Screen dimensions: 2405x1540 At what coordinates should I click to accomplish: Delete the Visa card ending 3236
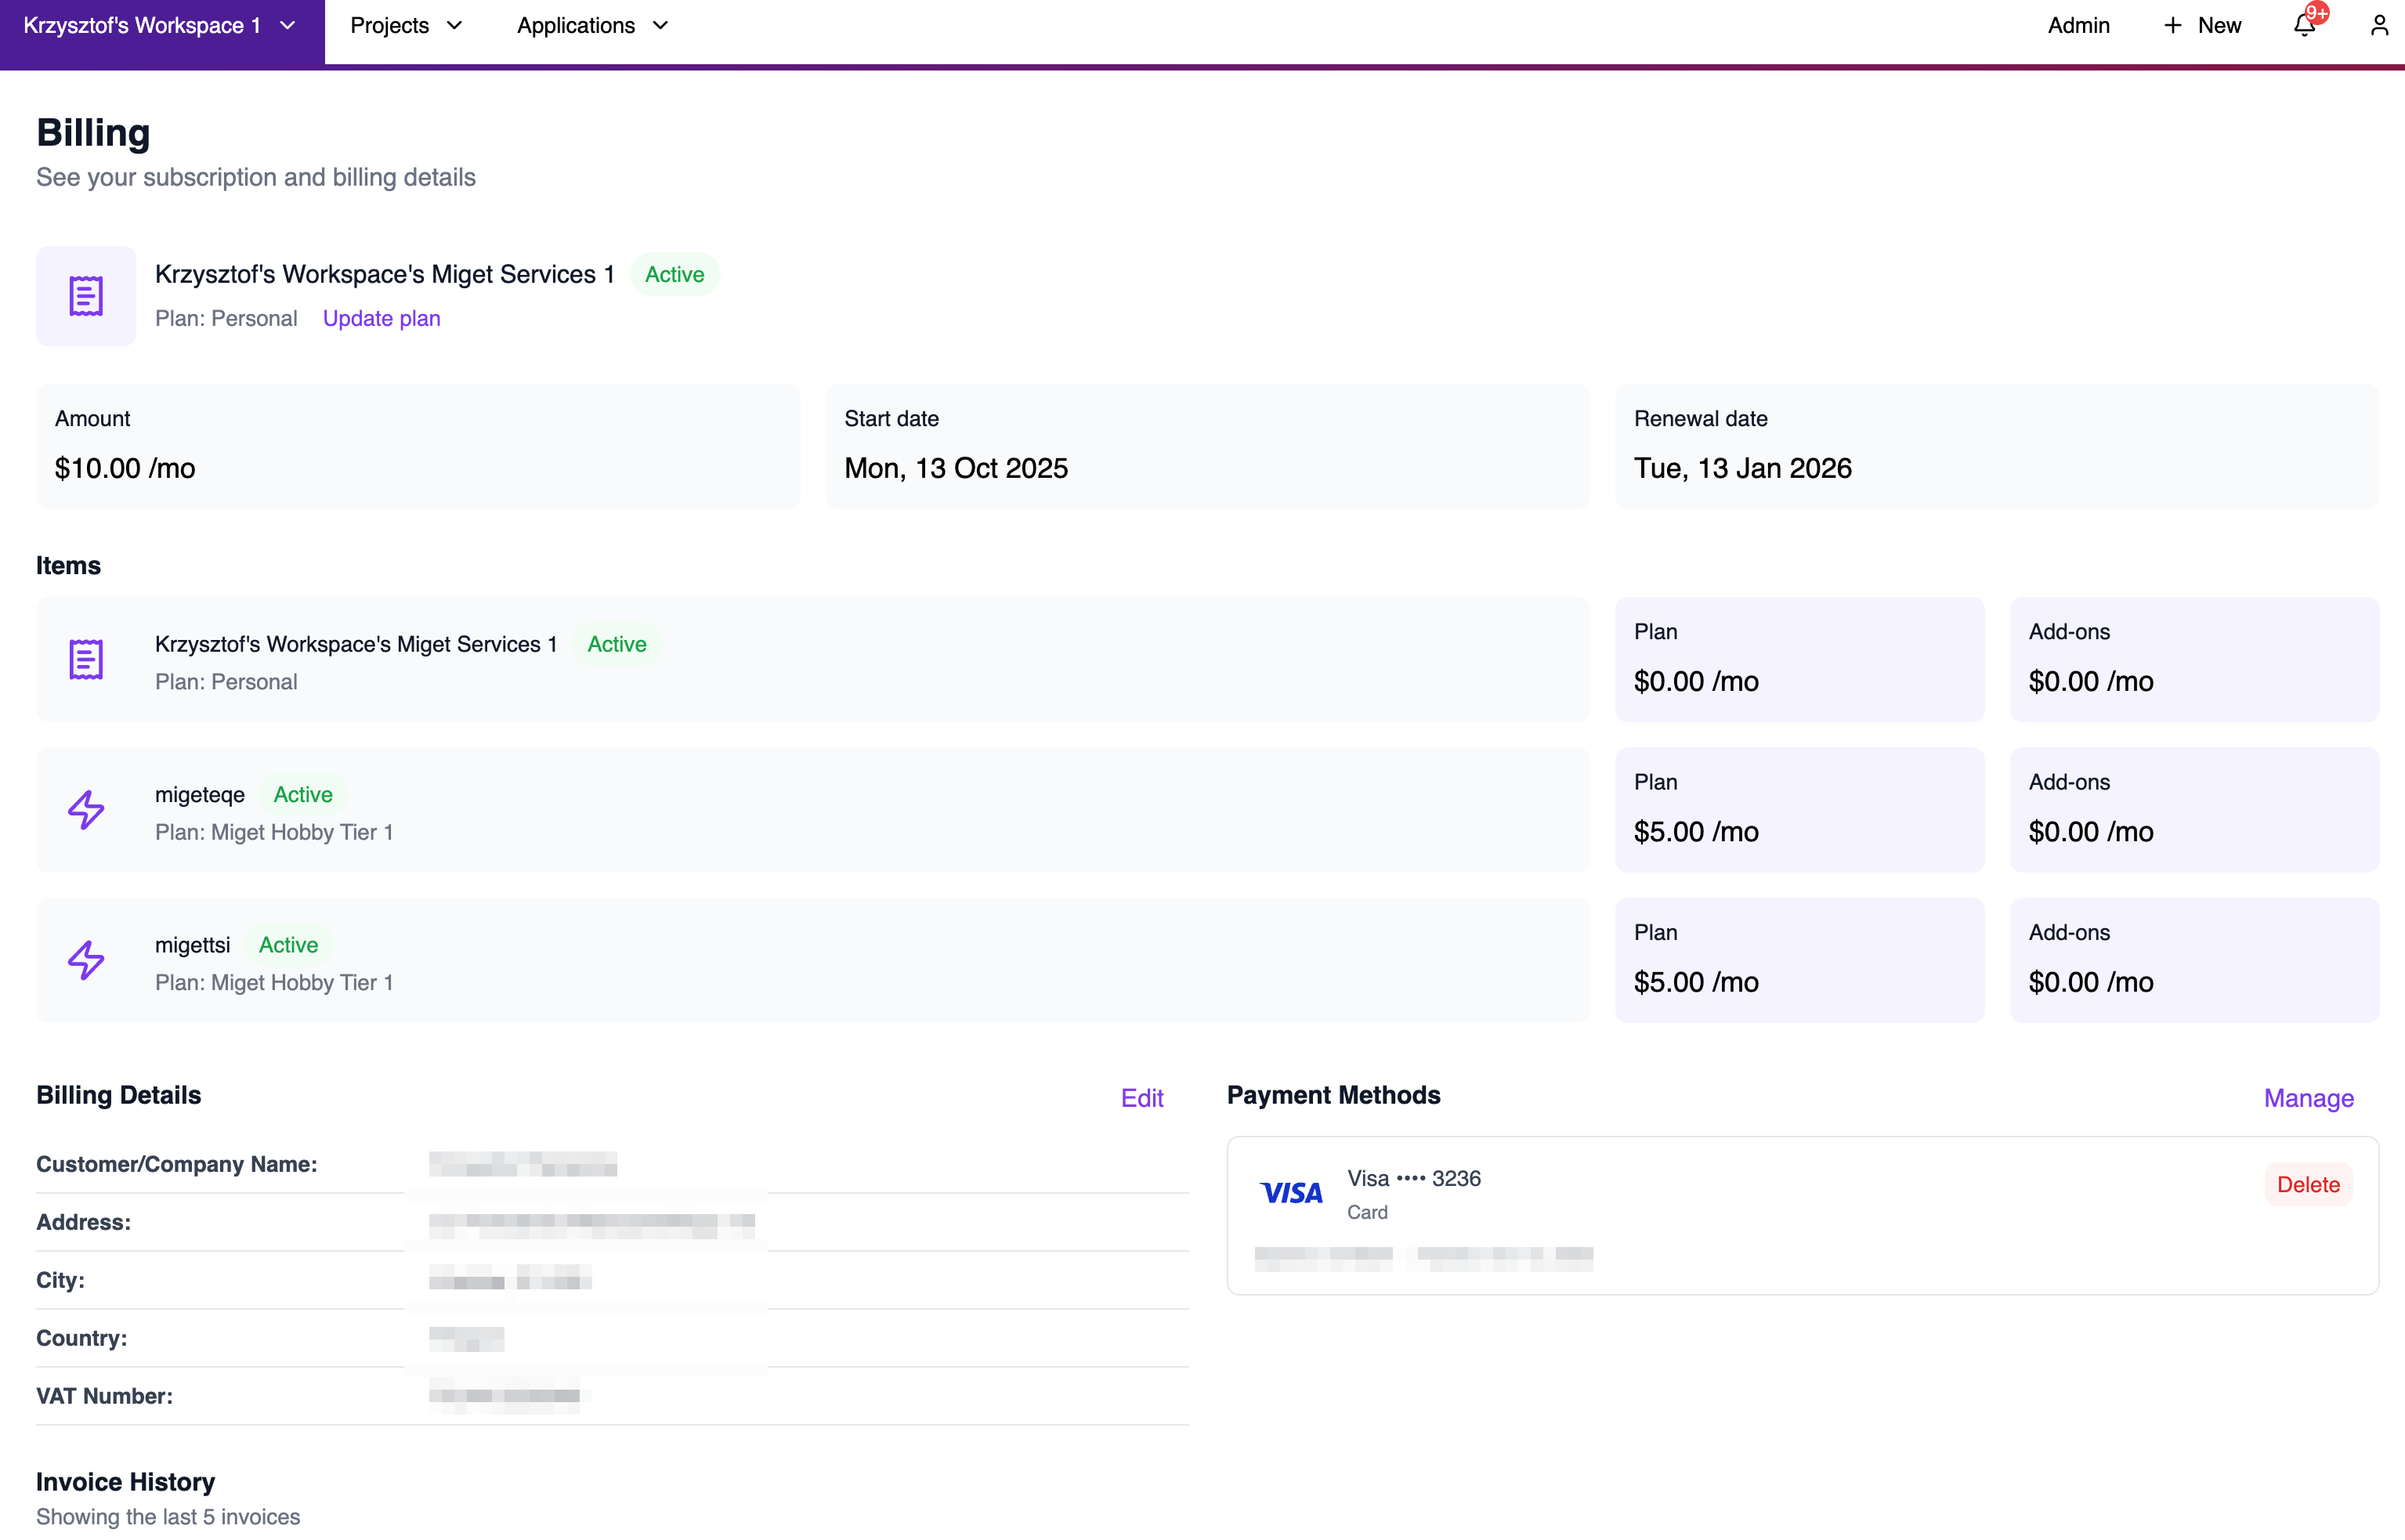(x=2309, y=1184)
